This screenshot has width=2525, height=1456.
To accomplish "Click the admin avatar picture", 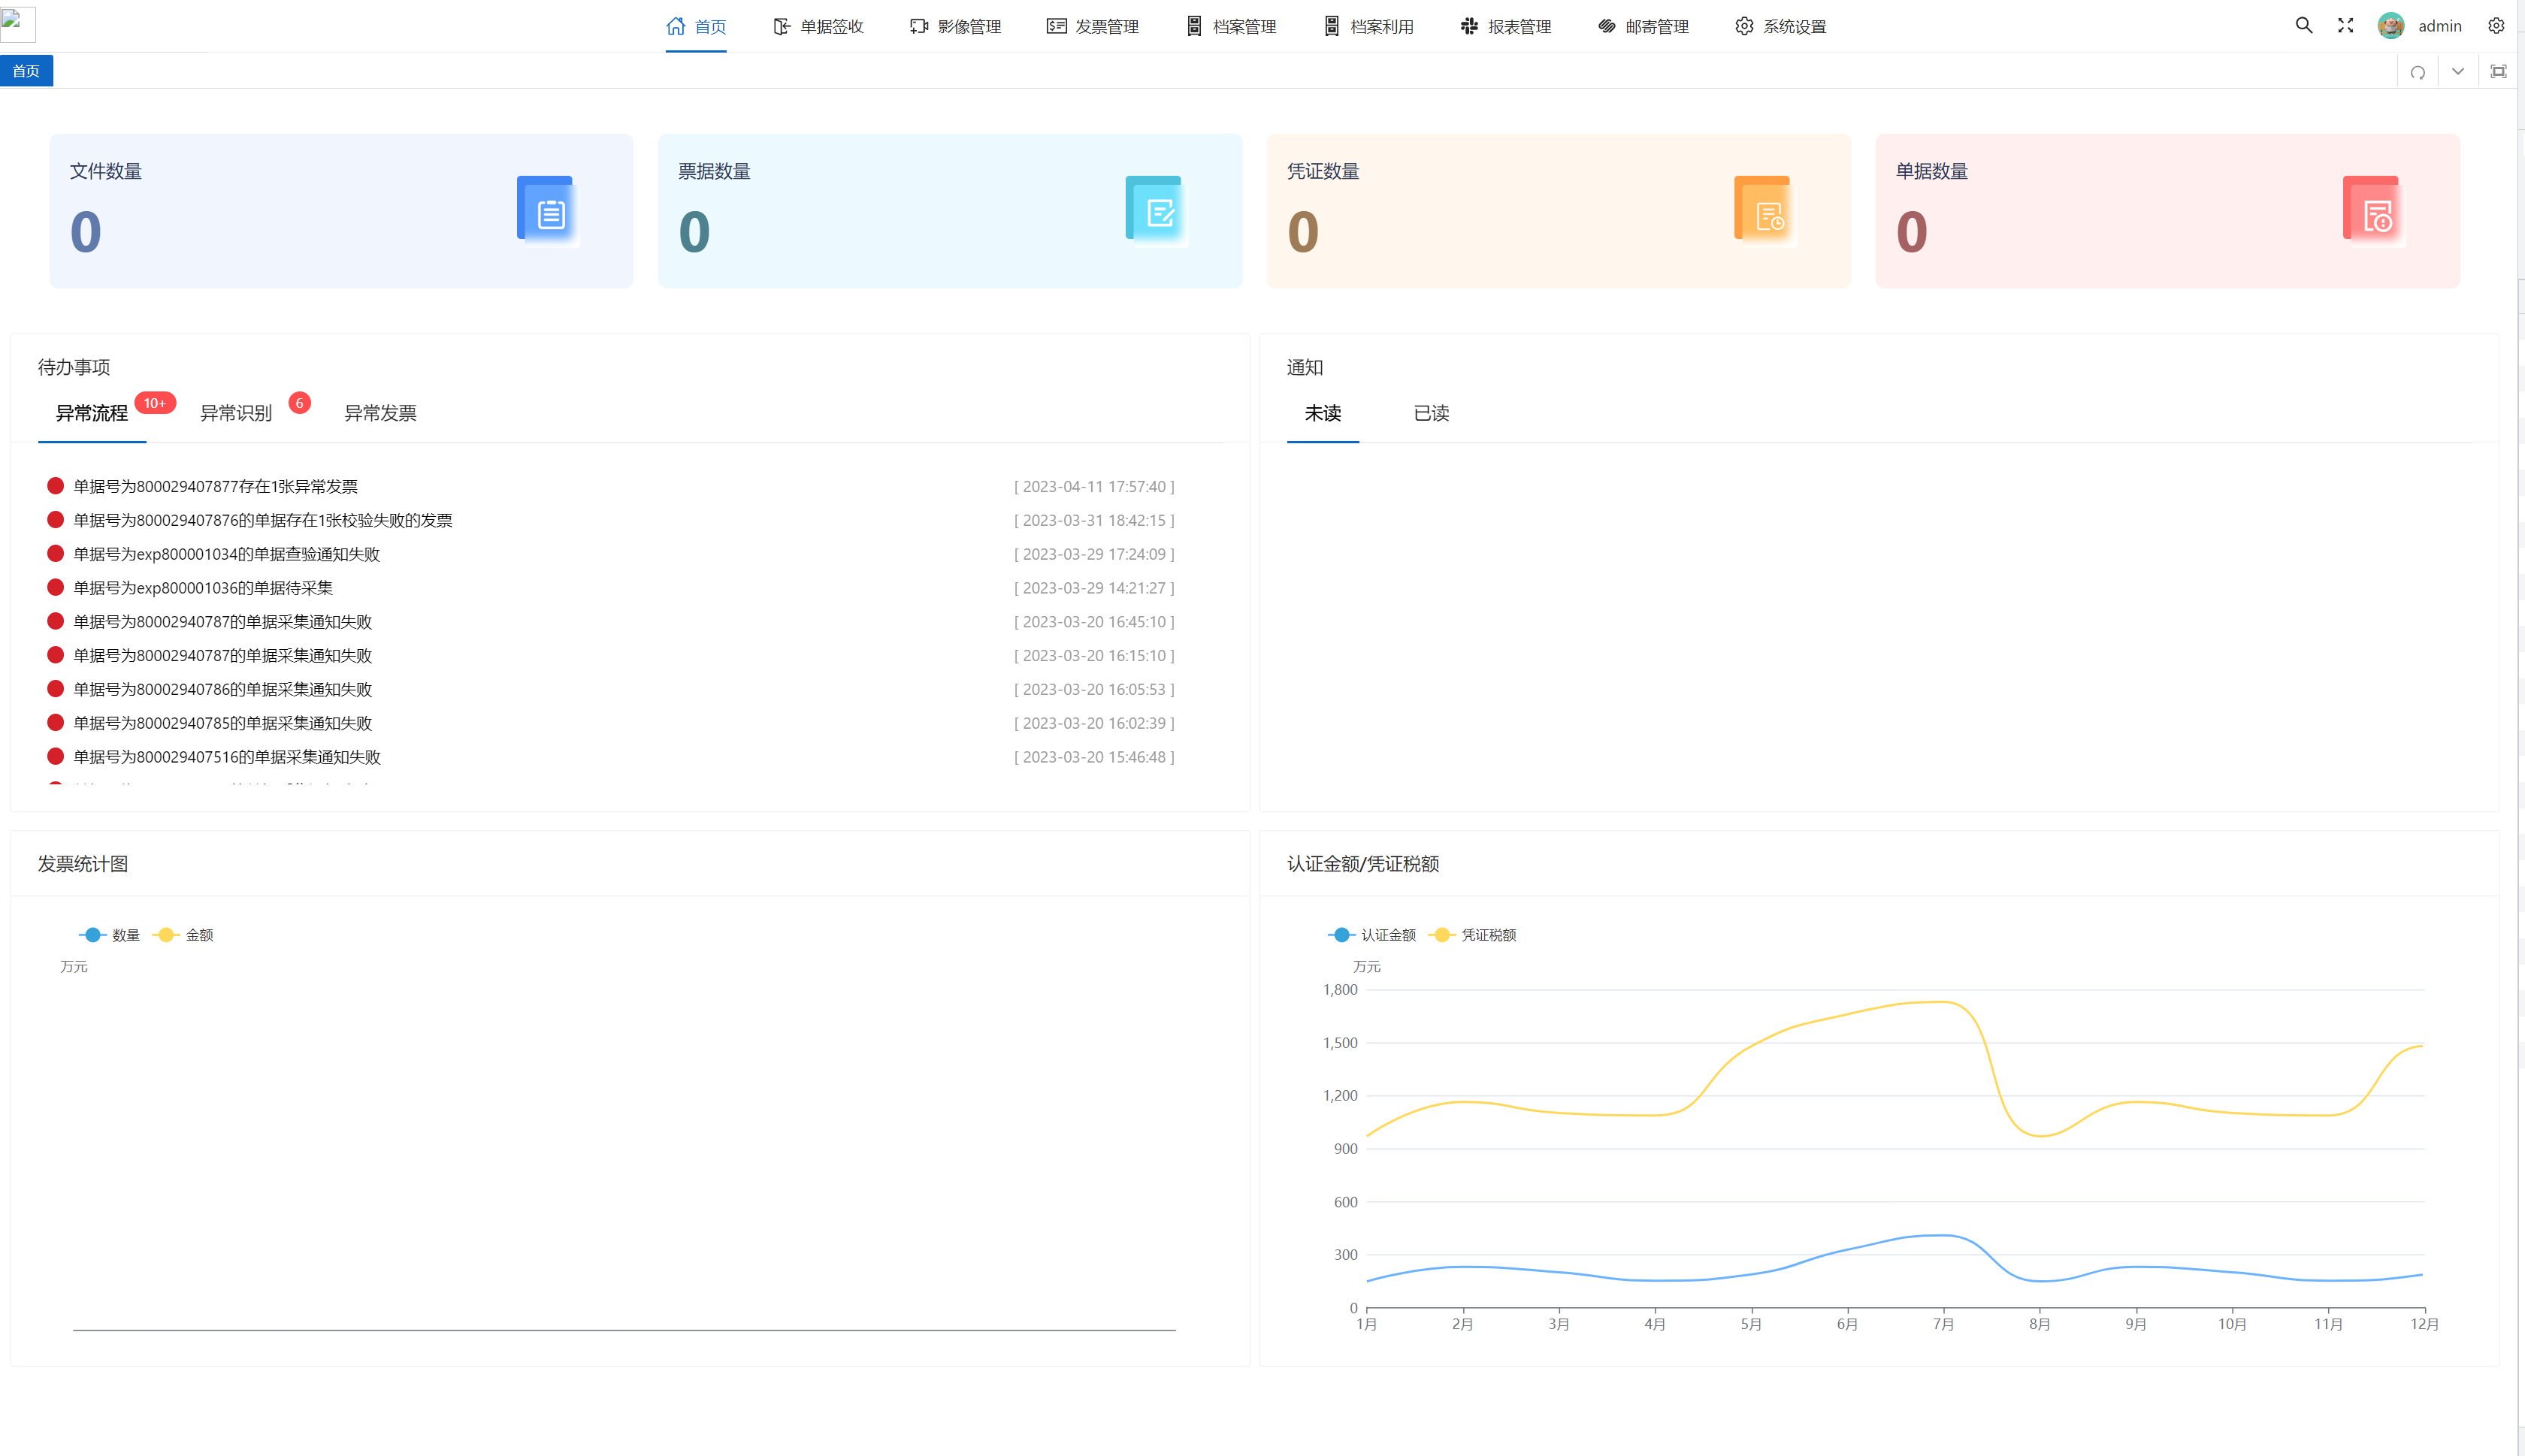I will tap(2391, 26).
